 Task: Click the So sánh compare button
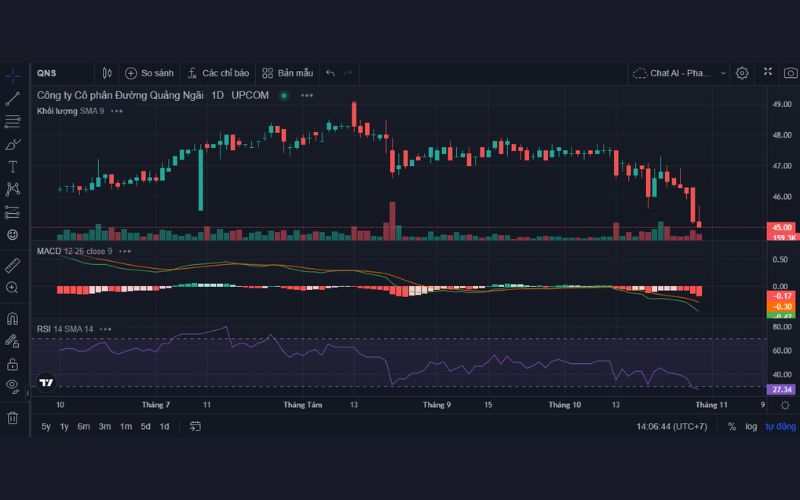[x=149, y=73]
